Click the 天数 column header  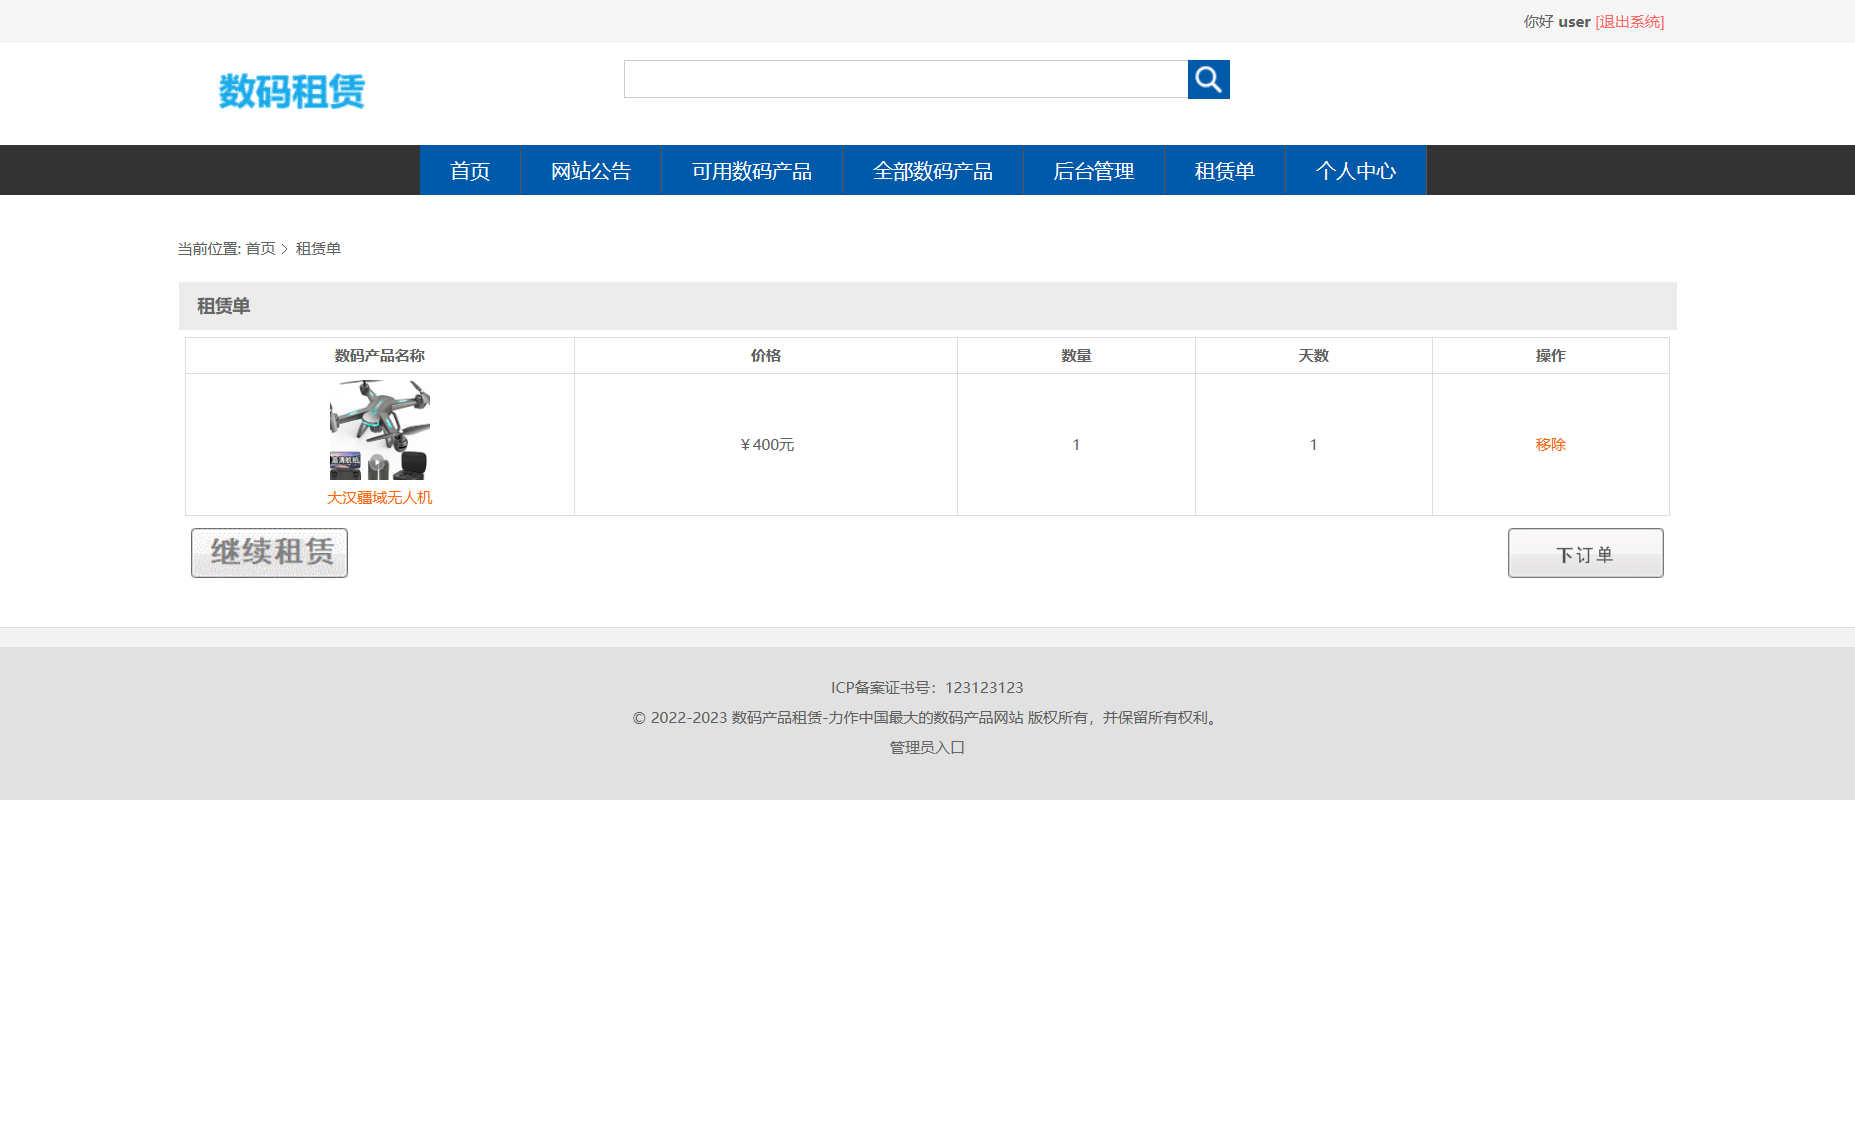pos(1314,355)
